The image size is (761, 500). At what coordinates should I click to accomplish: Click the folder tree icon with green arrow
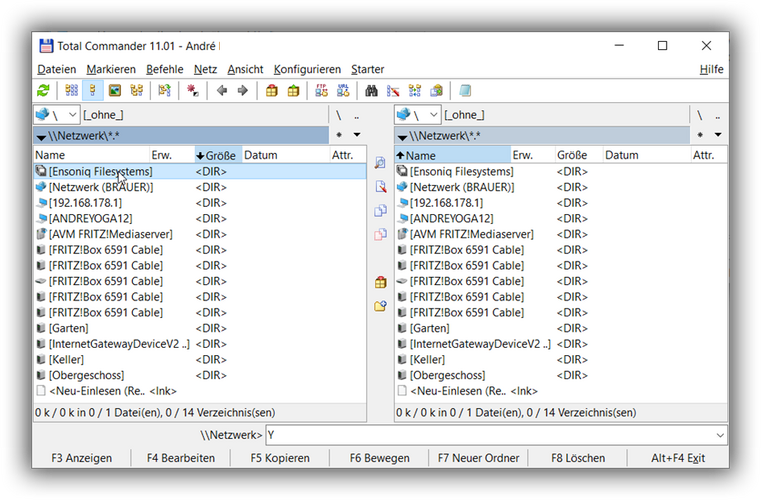(164, 91)
